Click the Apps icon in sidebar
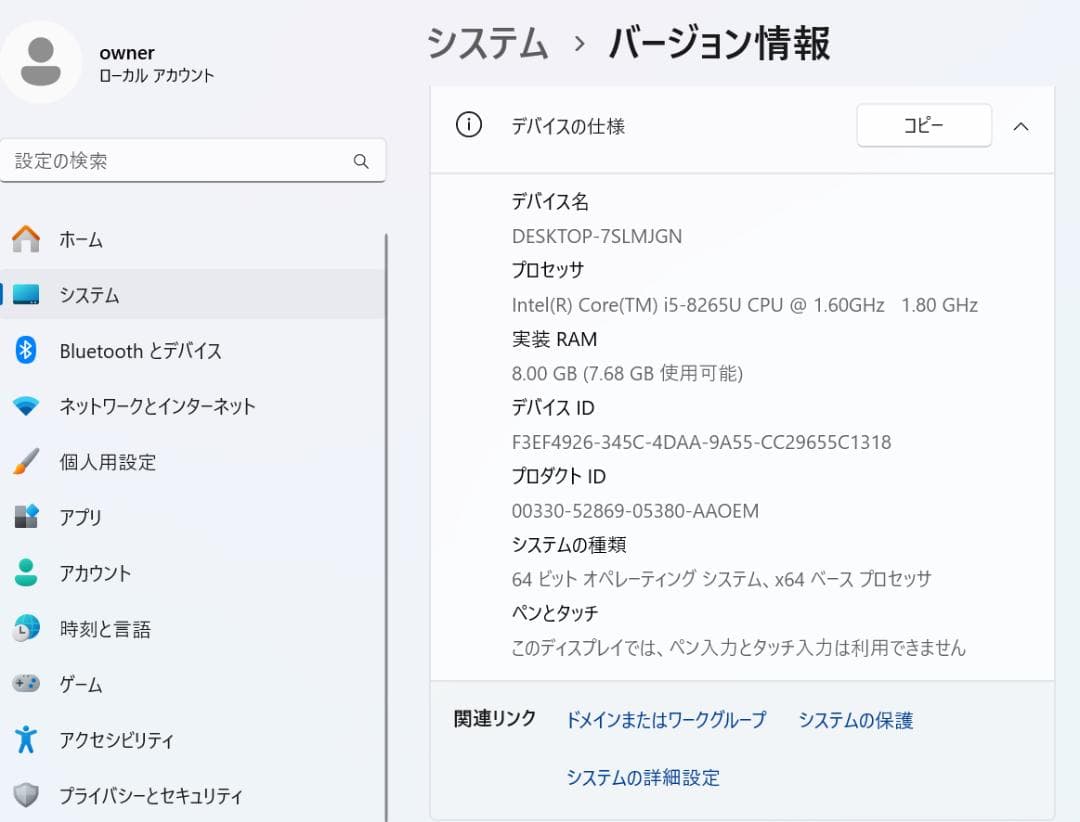 [26, 517]
